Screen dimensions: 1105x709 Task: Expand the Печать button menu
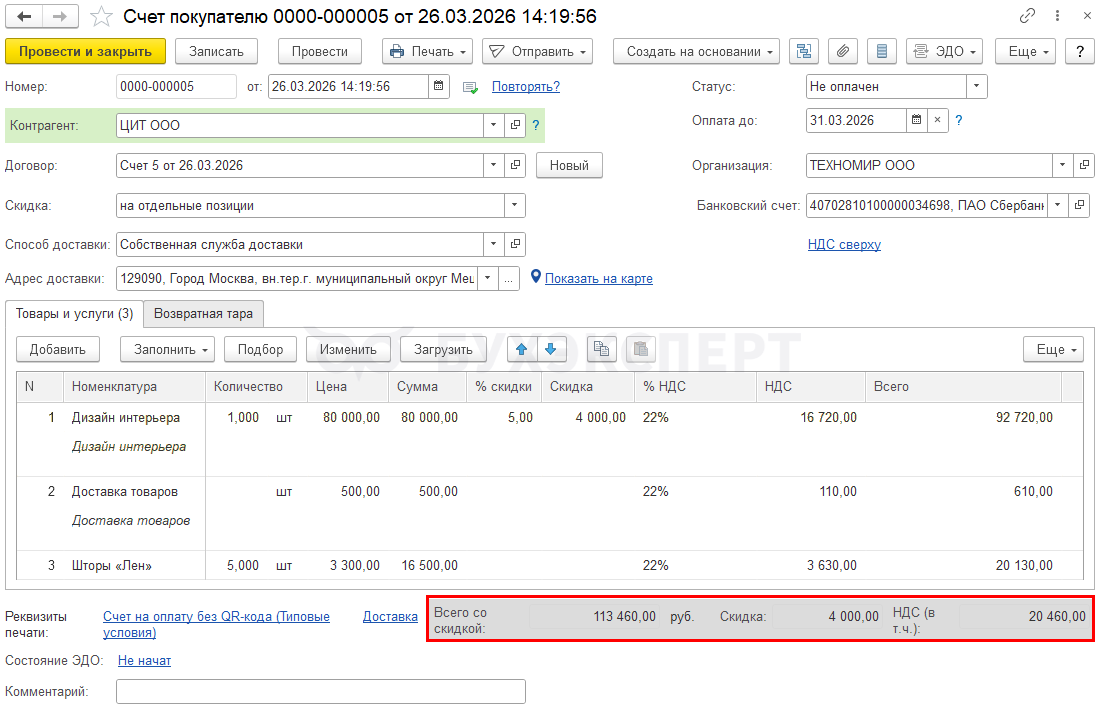click(427, 51)
